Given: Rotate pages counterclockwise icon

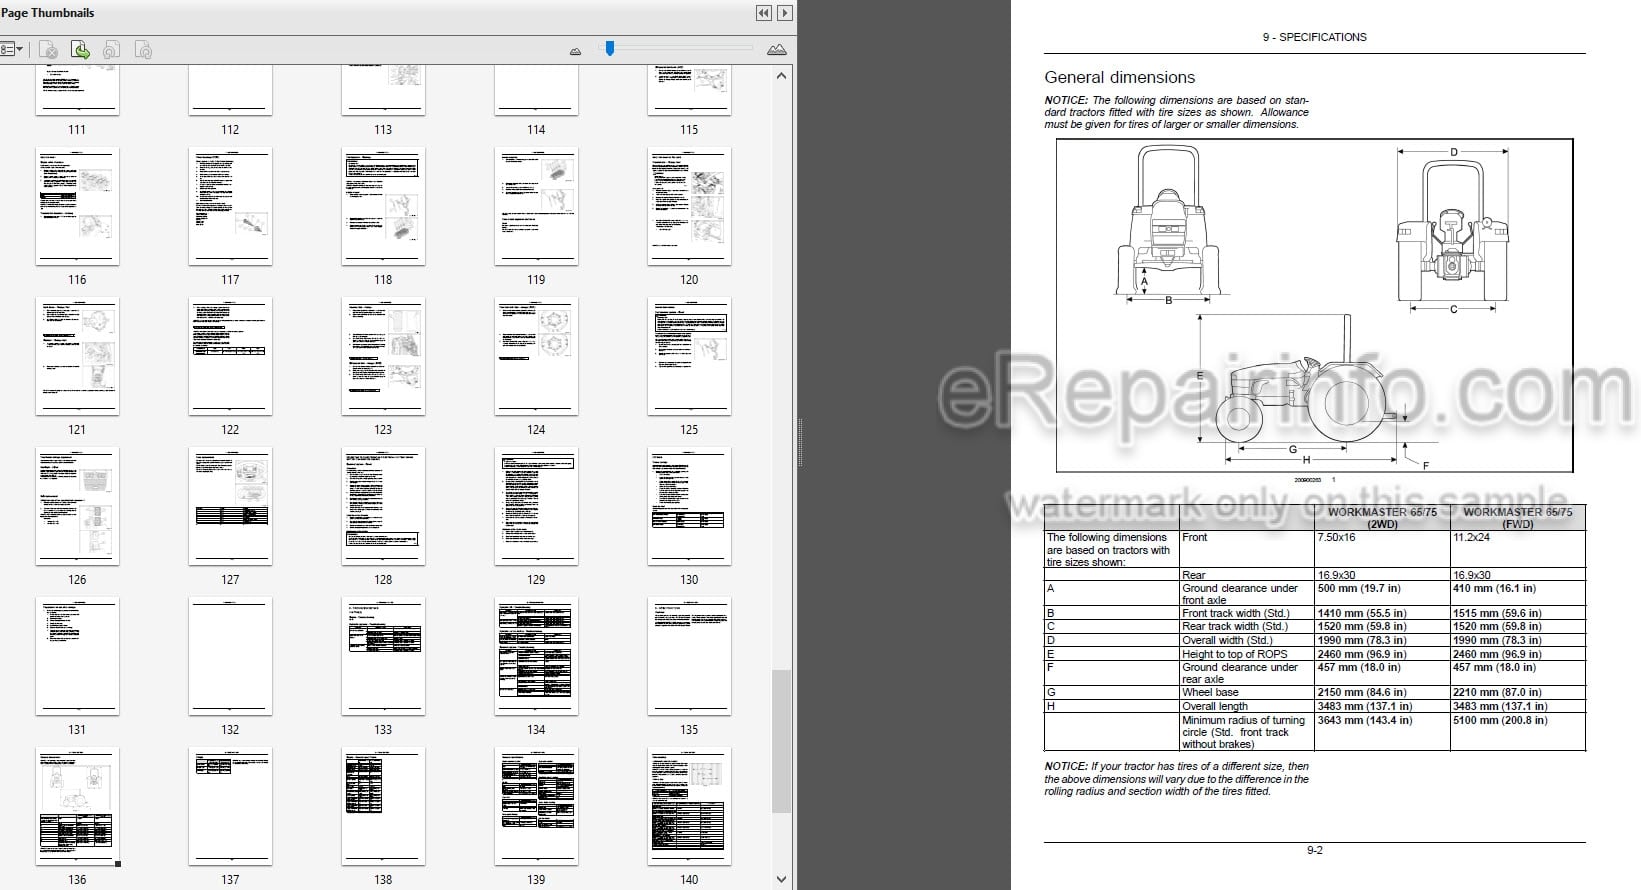Looking at the screenshot, I should pos(111,49).
